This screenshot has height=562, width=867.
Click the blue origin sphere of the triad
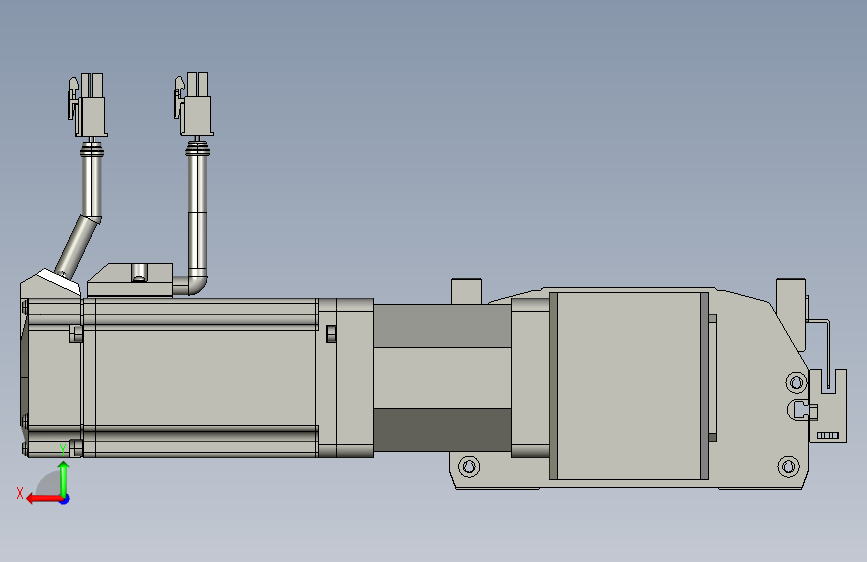(65, 499)
